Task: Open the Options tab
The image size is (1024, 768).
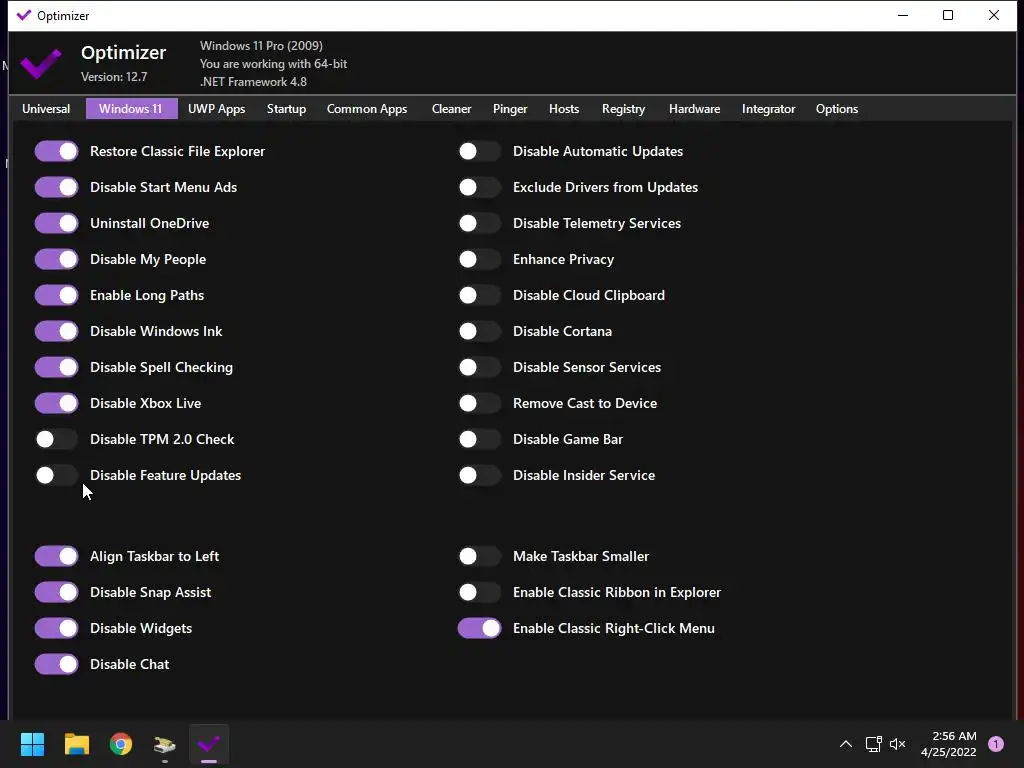Action: tap(837, 108)
